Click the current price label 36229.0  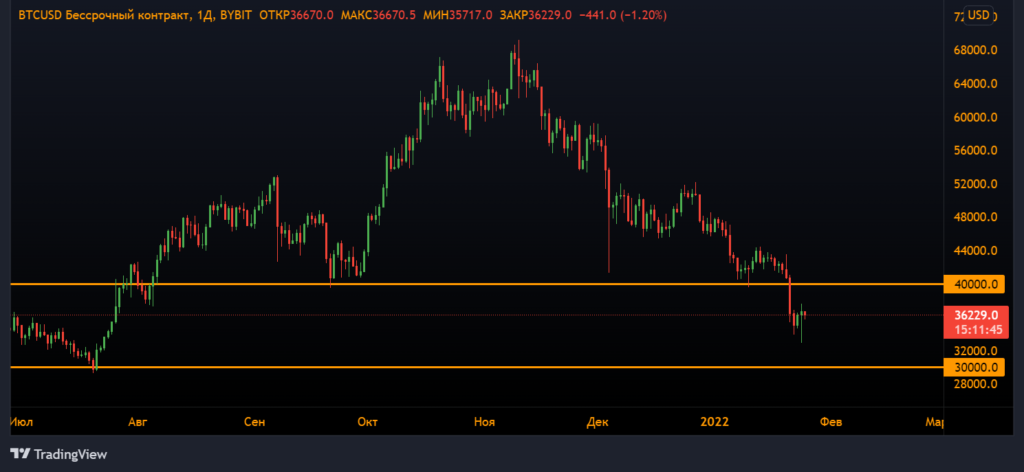pyautogui.click(x=975, y=314)
